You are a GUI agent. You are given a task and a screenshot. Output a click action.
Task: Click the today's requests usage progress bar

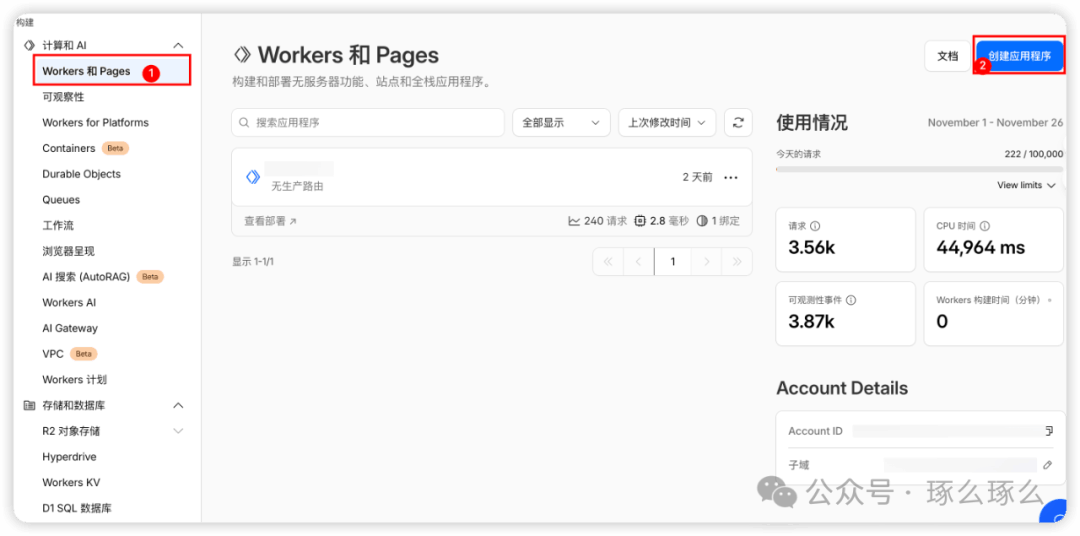click(919, 169)
